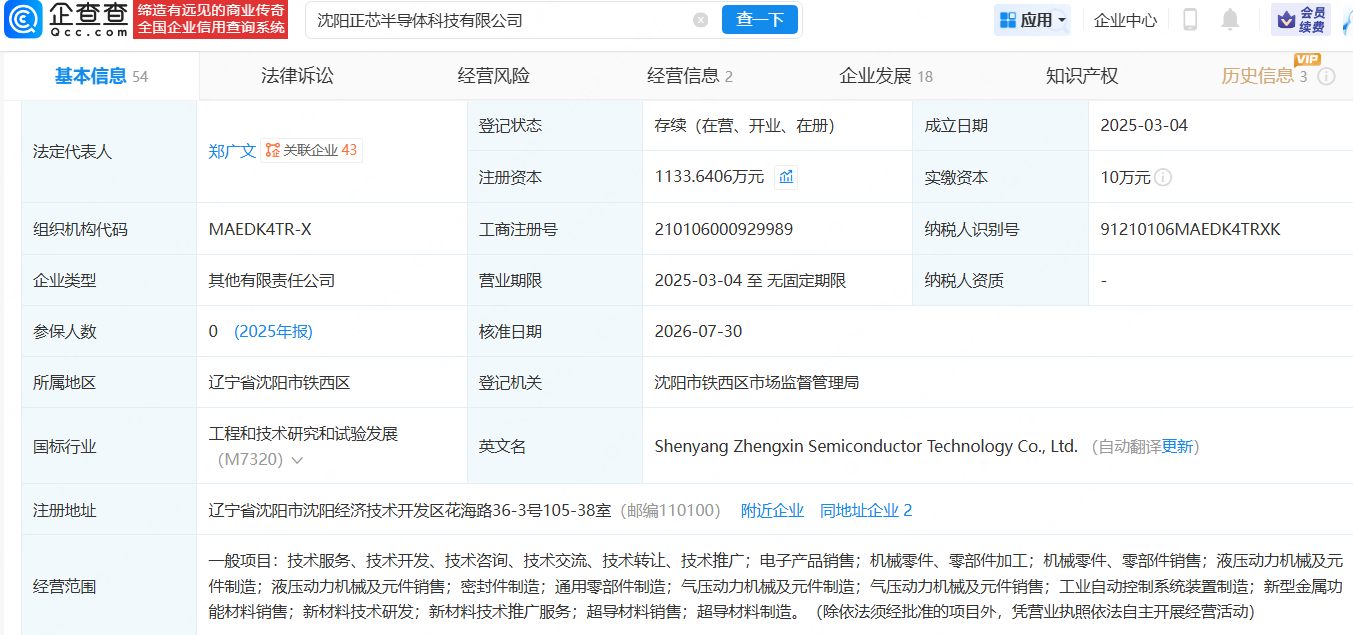Open legal representative 郑广文 profile link
The image size is (1353, 635).
(232, 151)
